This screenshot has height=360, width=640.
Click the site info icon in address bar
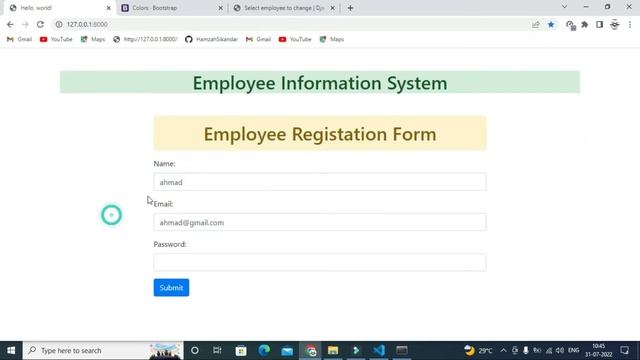(x=59, y=24)
